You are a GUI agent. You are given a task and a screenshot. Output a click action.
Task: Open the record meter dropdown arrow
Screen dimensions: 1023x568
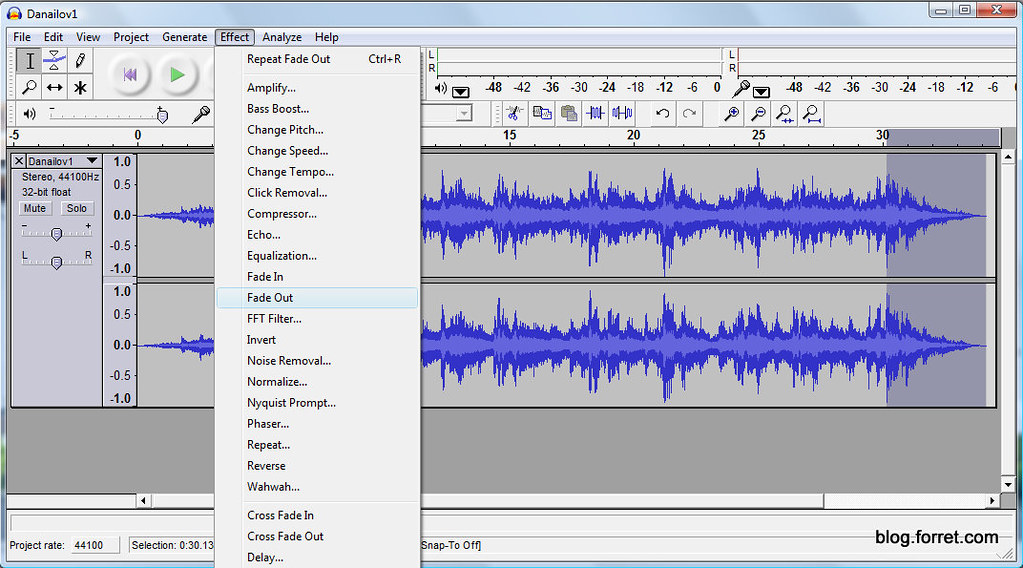click(761, 92)
